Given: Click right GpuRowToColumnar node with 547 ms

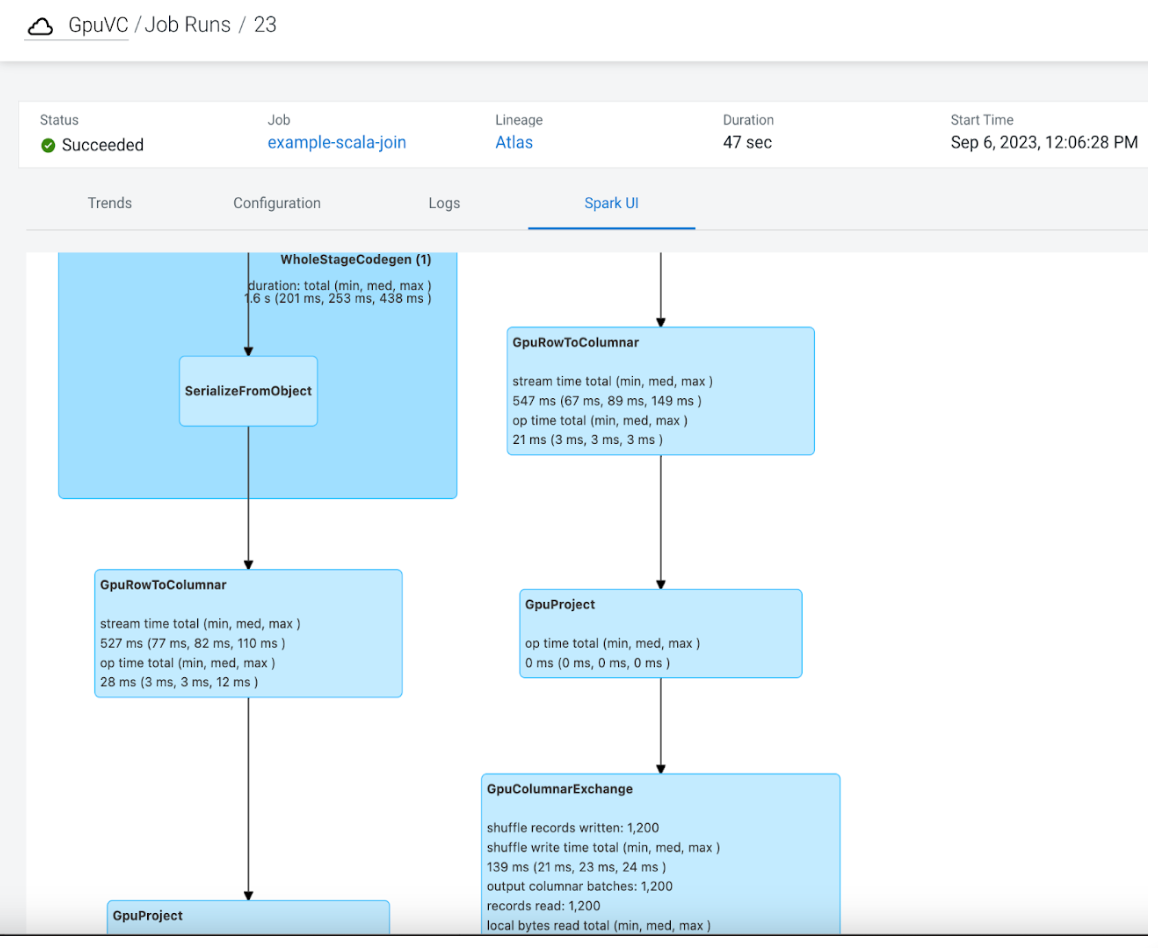Looking at the screenshot, I should 660,391.
